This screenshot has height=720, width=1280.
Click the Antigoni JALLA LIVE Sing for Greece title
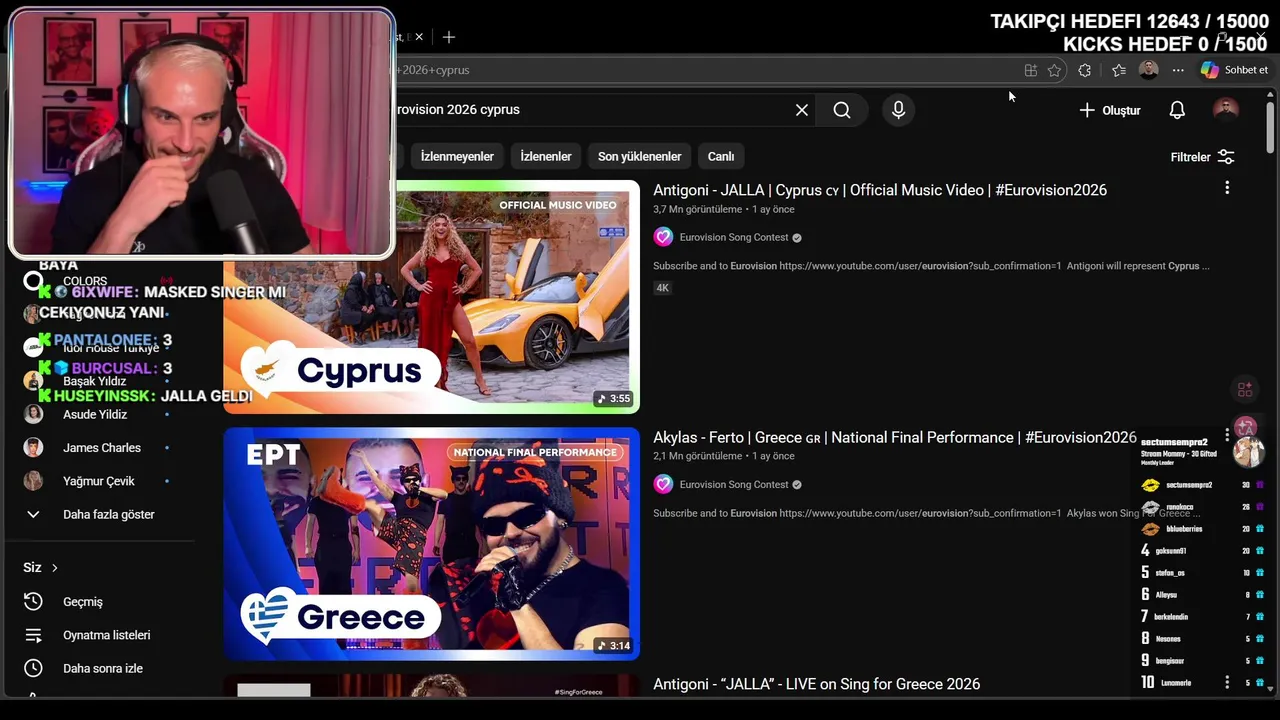pyautogui.click(x=816, y=684)
